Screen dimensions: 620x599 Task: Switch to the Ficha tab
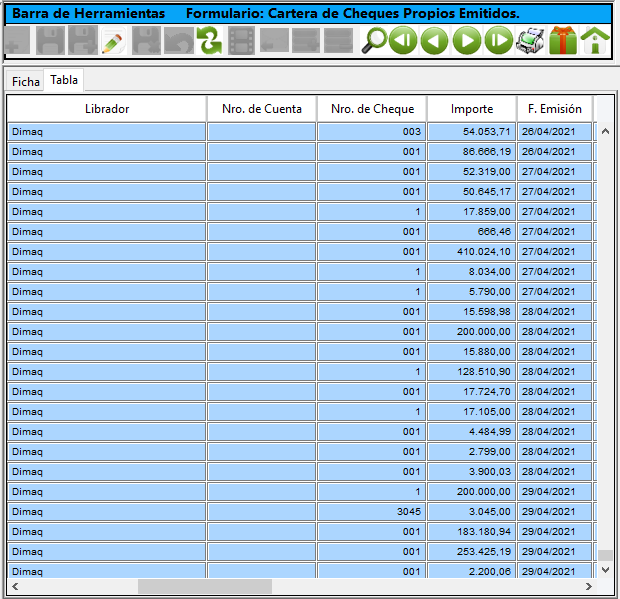26,82
